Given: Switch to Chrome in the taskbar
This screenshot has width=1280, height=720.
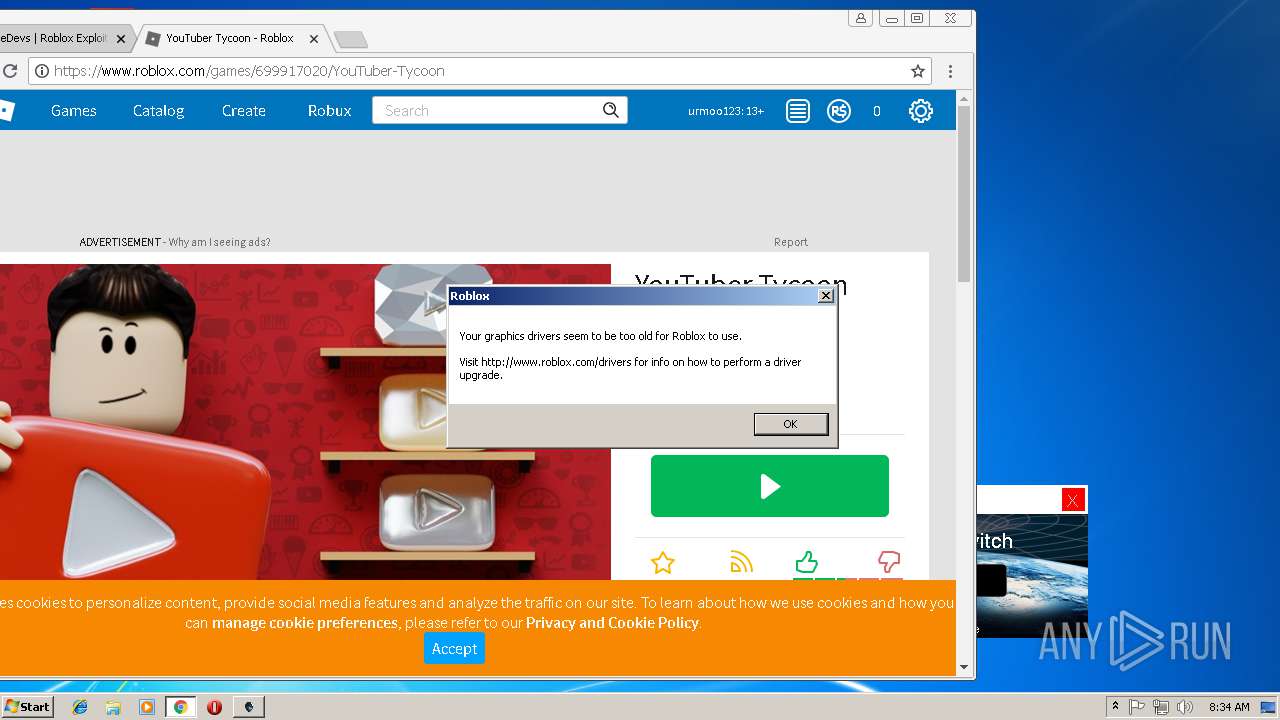Looking at the screenshot, I should [x=180, y=707].
